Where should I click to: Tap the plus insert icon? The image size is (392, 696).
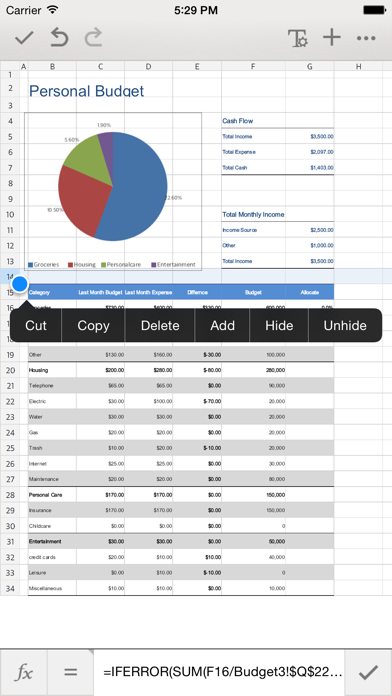[x=332, y=37]
